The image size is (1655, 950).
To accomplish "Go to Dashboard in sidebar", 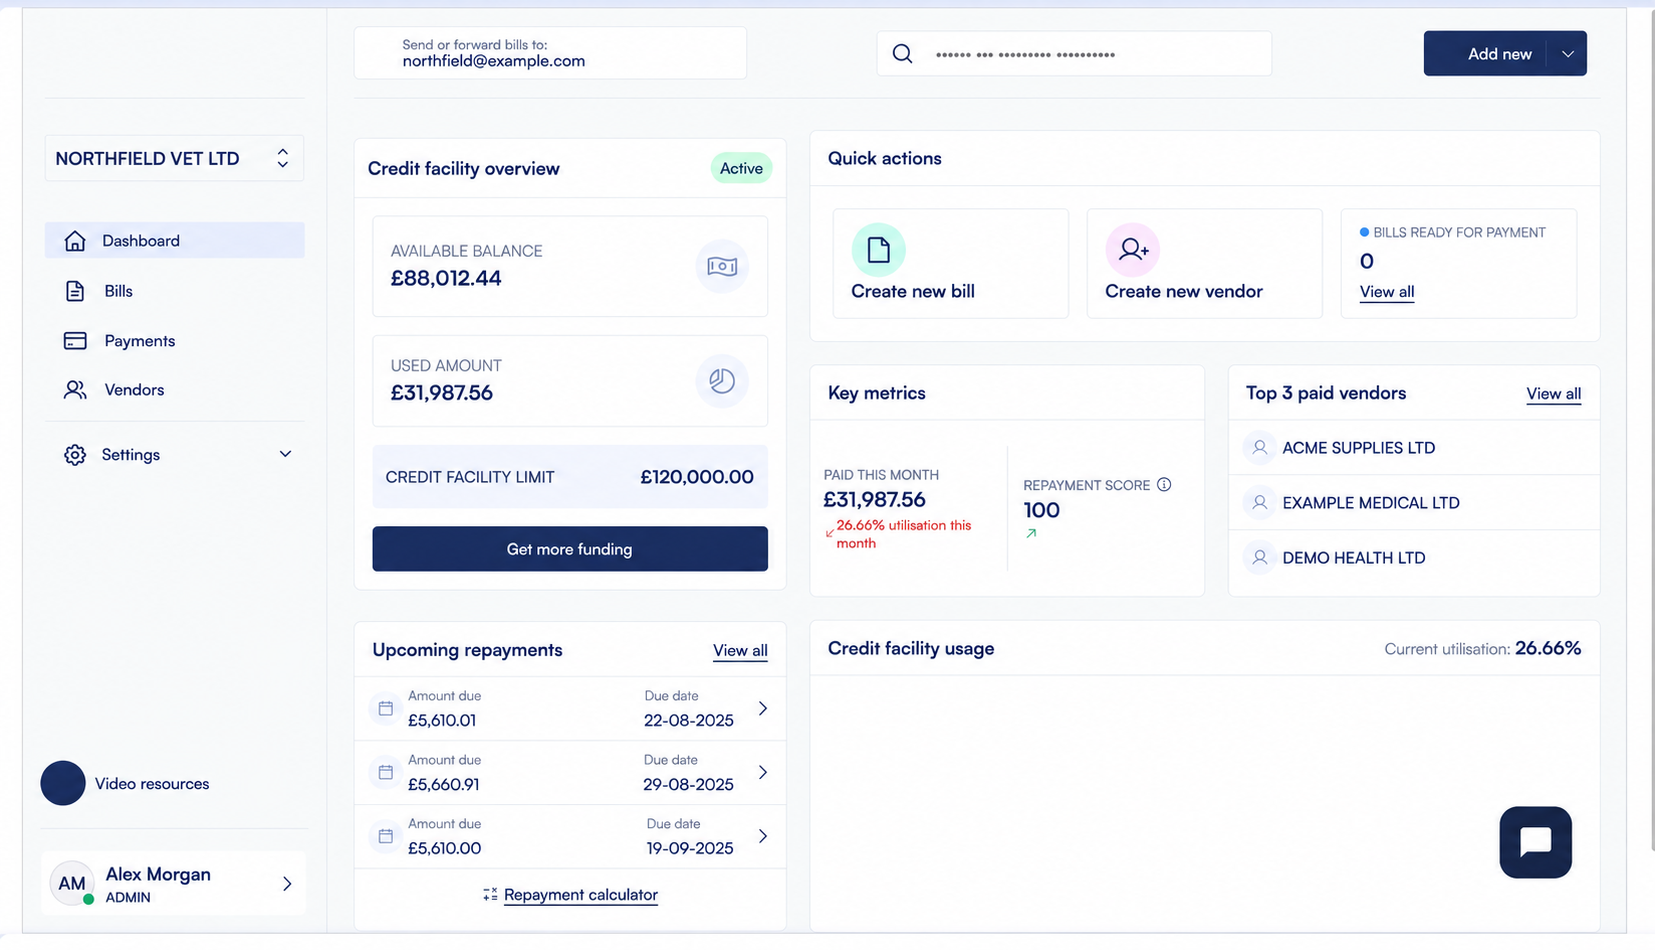I will click(174, 241).
